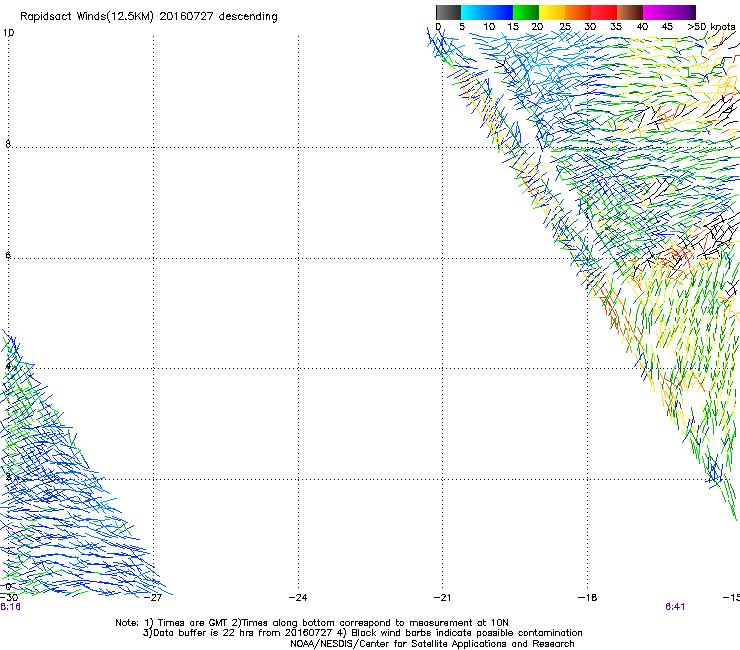Click the '>50 knots' legend label
The width and height of the screenshot is (740, 650).
(x=711, y=27)
